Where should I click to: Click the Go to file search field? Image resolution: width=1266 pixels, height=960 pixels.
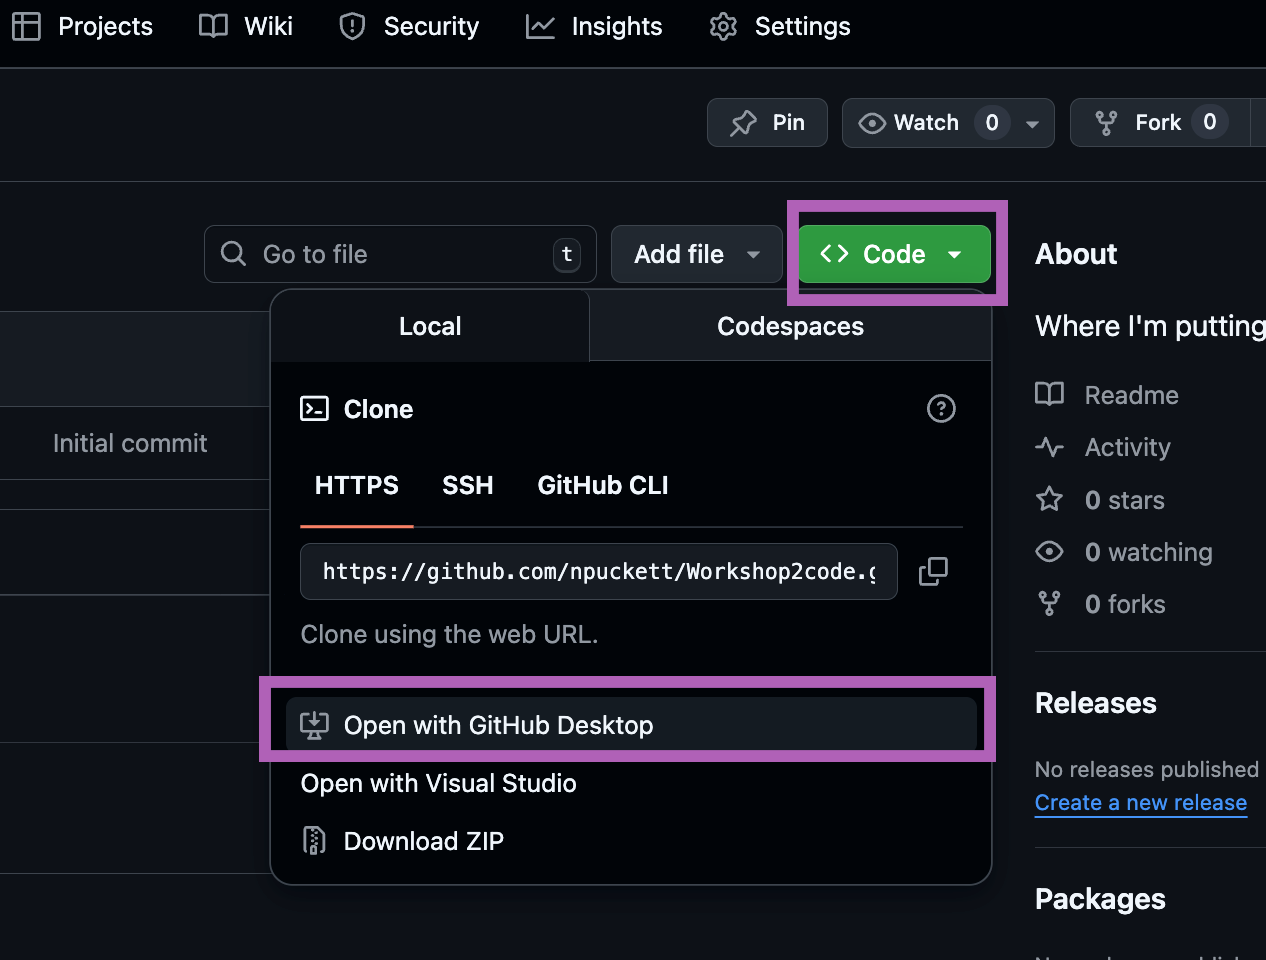(400, 254)
